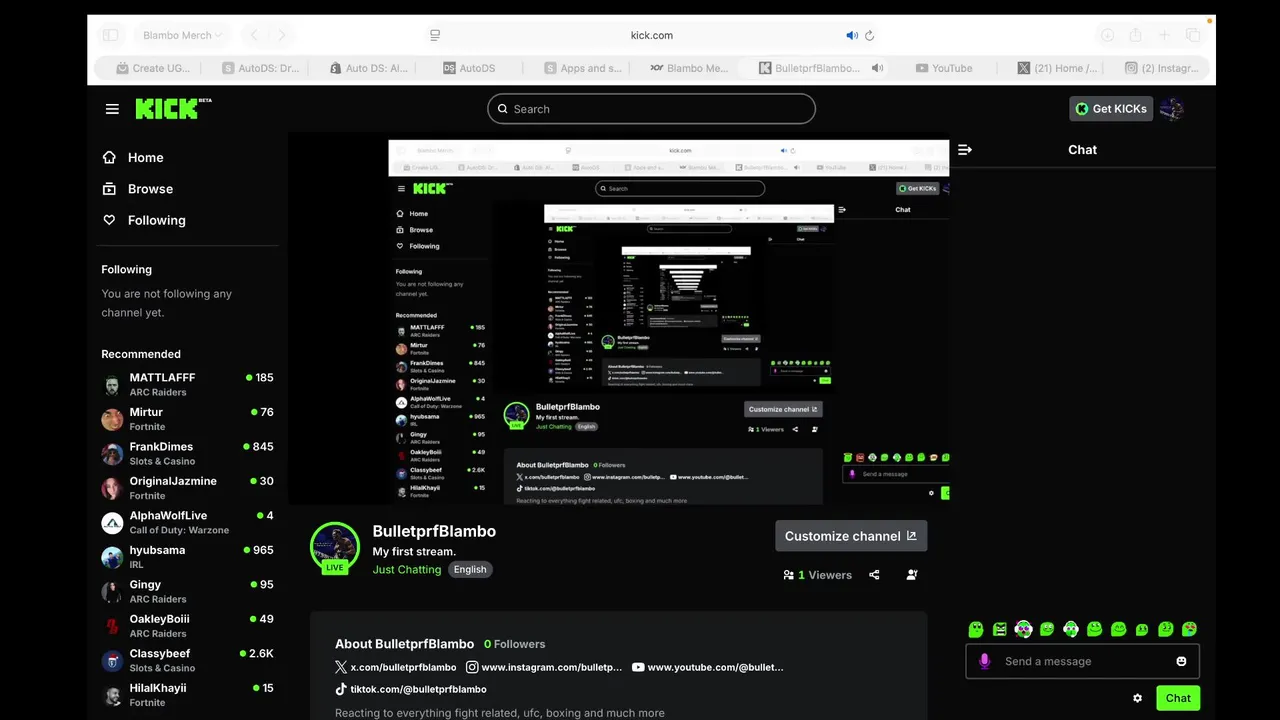Switch to the Apps and s... tab

tap(584, 68)
